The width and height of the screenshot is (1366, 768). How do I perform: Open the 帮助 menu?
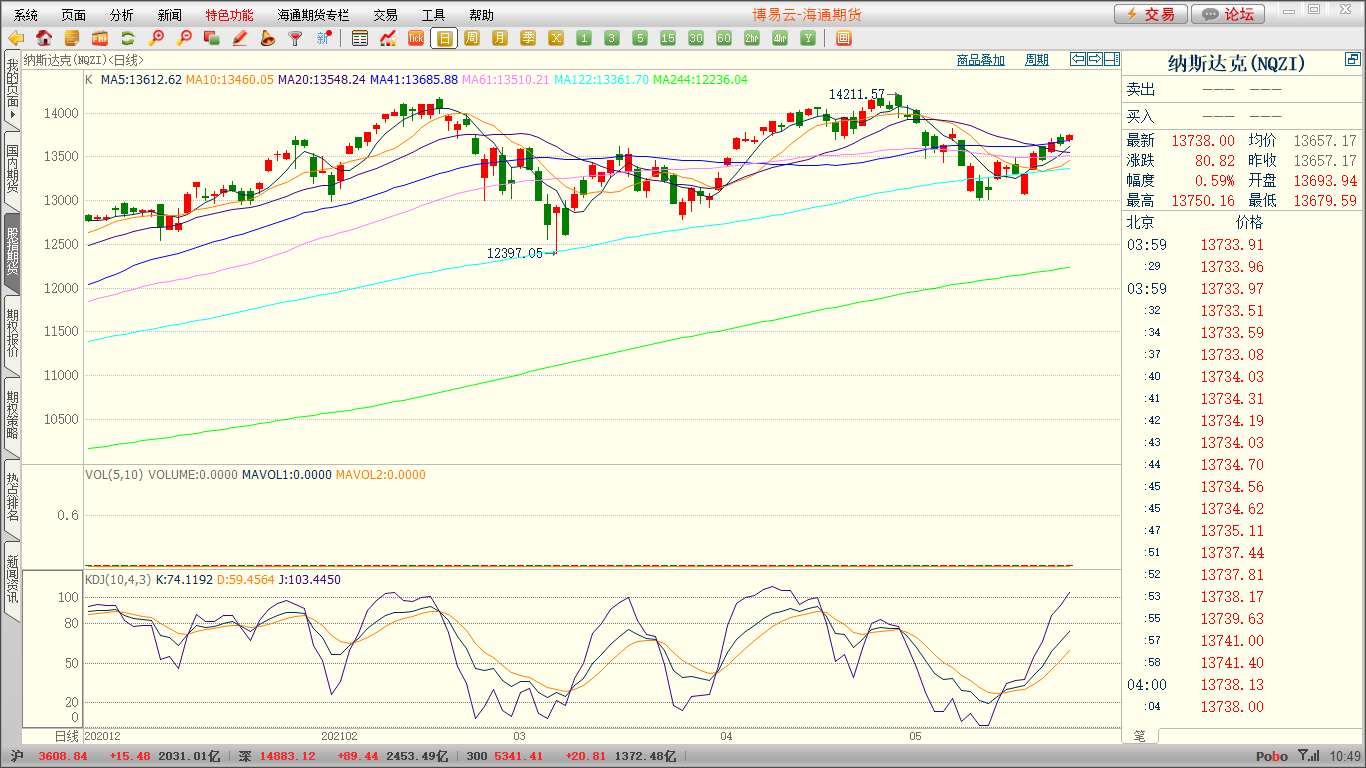pos(481,15)
